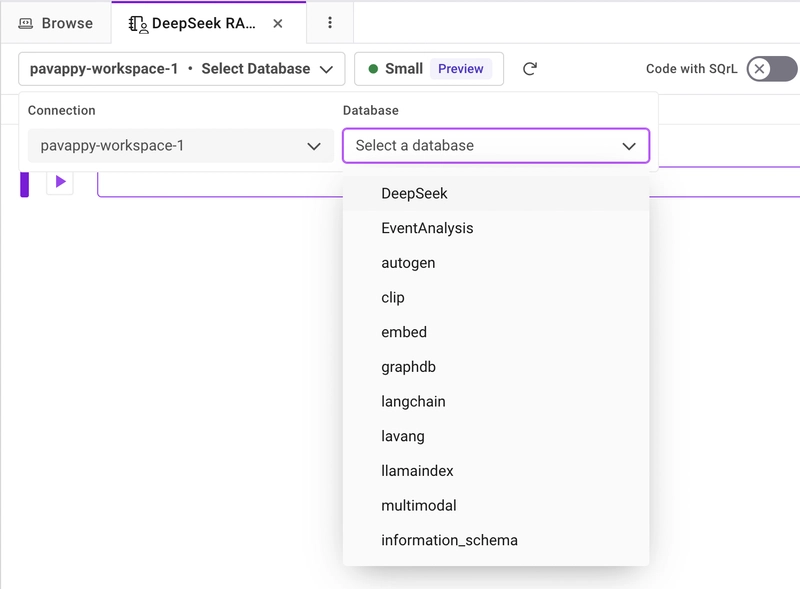
Task: Select the lavang database option
Action: [496, 436]
